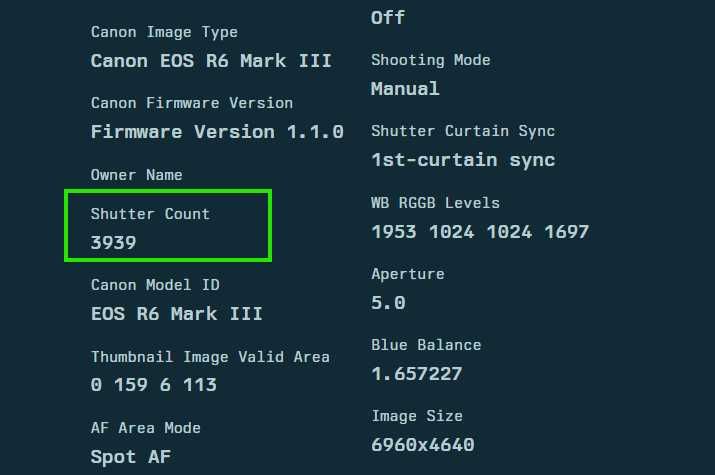The width and height of the screenshot is (715, 475).
Task: Click the 'Off' value at top
Action: 388,18
